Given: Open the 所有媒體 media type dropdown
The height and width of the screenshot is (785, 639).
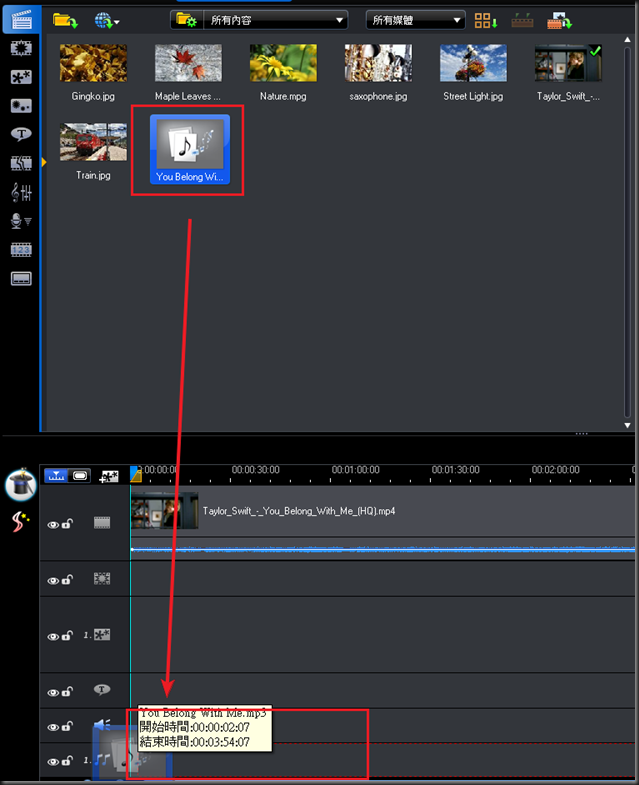Looking at the screenshot, I should point(415,21).
